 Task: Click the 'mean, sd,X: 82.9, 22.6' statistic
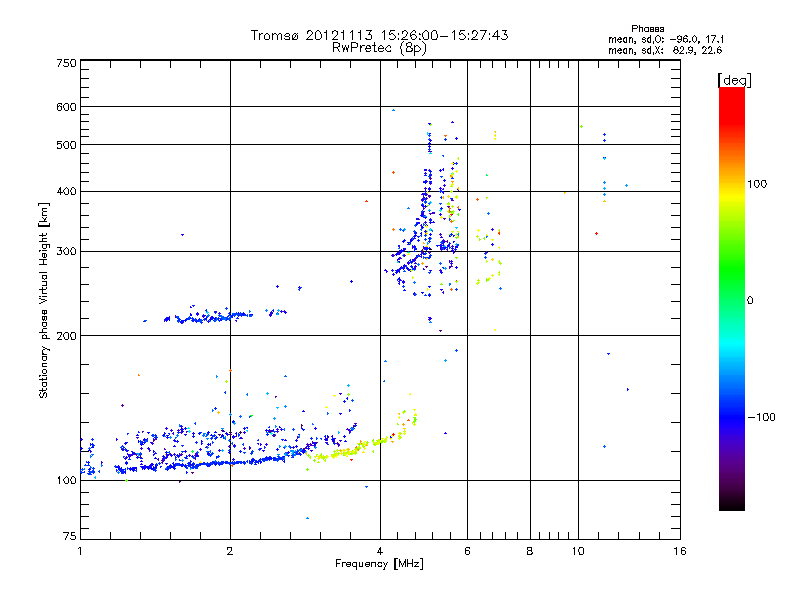tap(665, 50)
